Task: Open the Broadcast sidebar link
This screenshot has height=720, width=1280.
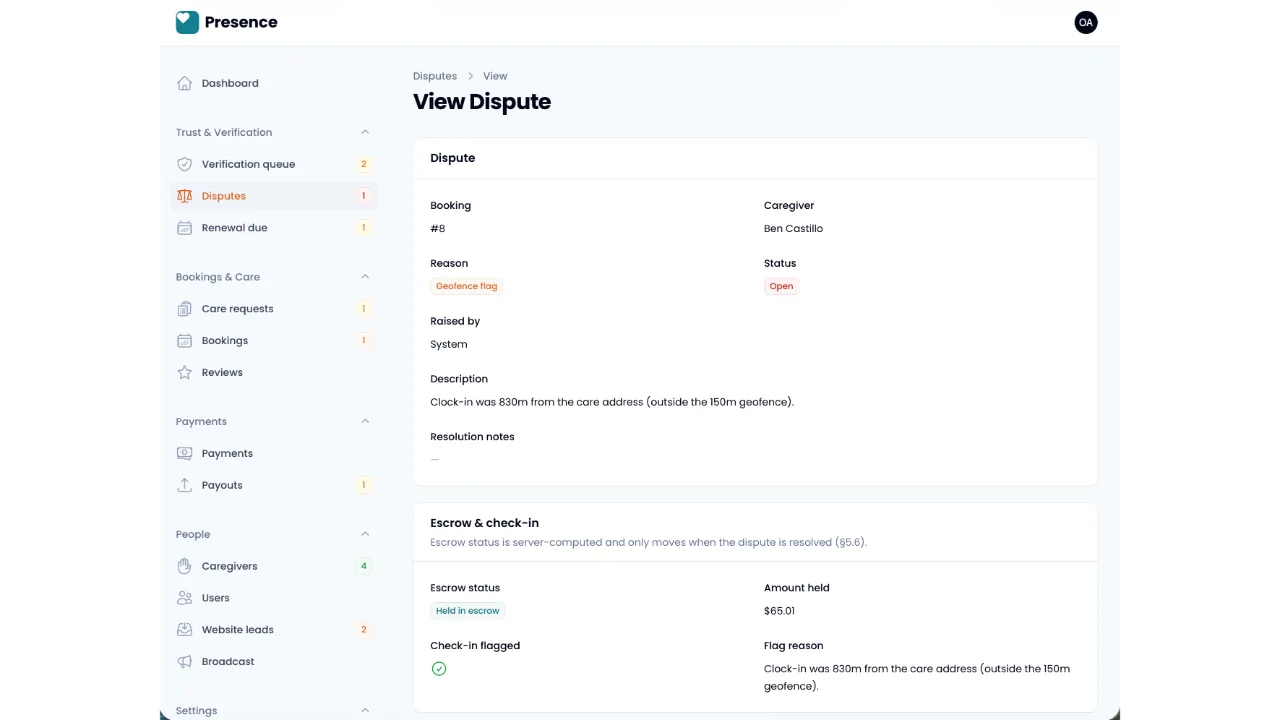Action: coord(275,662)
